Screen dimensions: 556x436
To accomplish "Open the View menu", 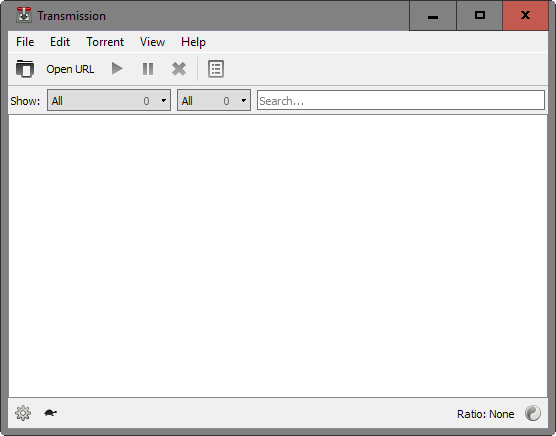I will [x=152, y=42].
